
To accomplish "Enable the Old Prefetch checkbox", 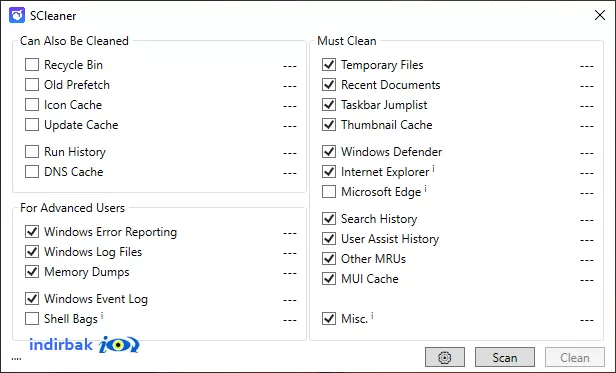I will (x=32, y=85).
